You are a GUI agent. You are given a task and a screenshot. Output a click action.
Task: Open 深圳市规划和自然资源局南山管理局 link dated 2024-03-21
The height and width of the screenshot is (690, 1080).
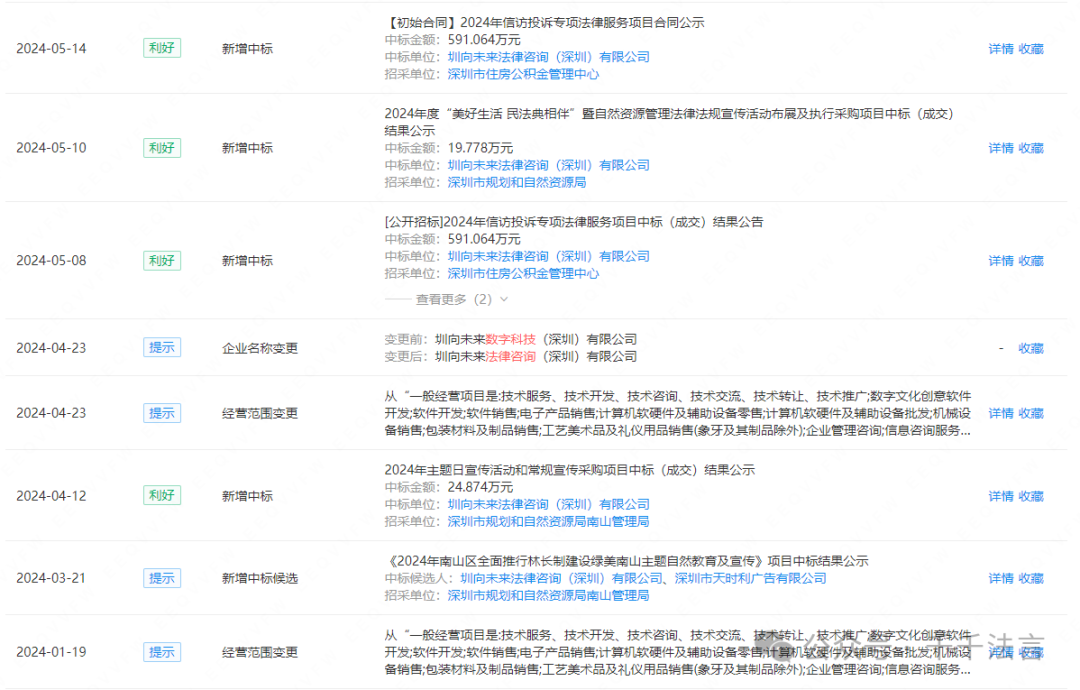pos(548,596)
